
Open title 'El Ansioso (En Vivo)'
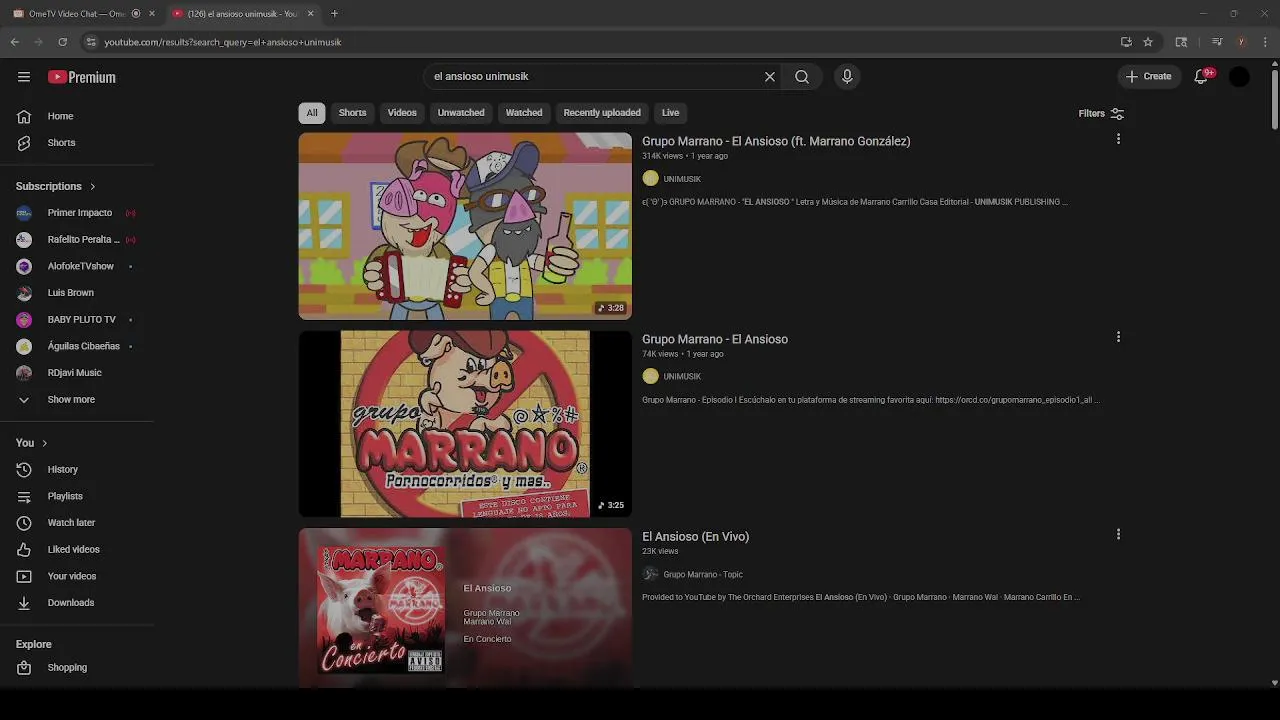tap(695, 537)
